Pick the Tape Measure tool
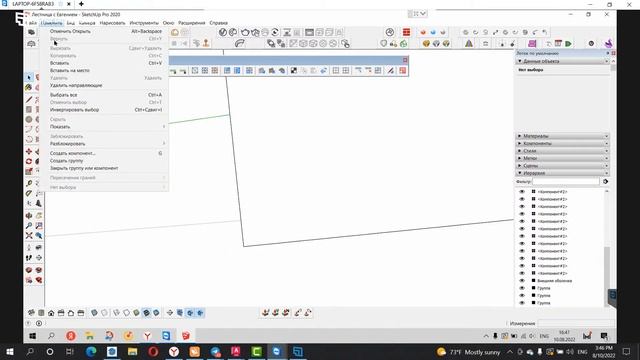The image size is (640, 360). pyautogui.click(x=29, y=183)
